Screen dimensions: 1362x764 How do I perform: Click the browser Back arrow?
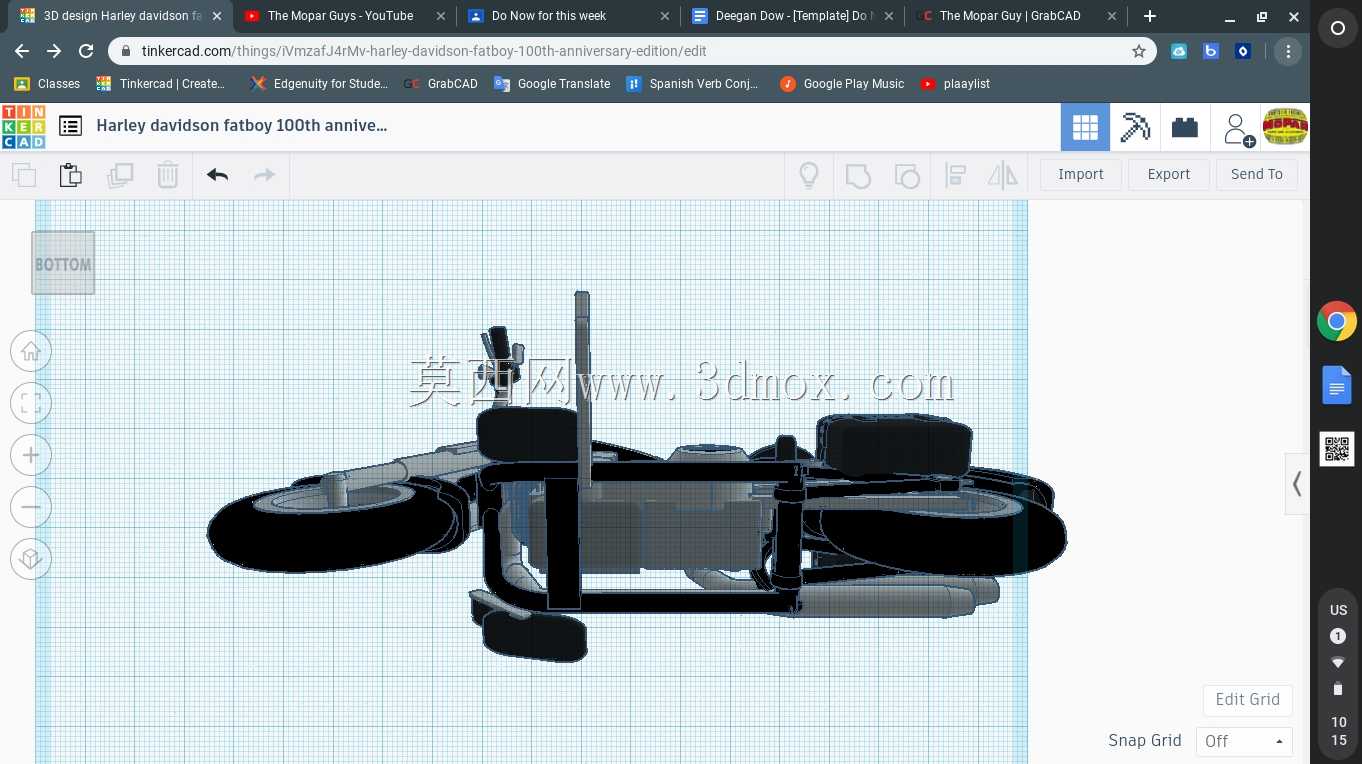(22, 51)
